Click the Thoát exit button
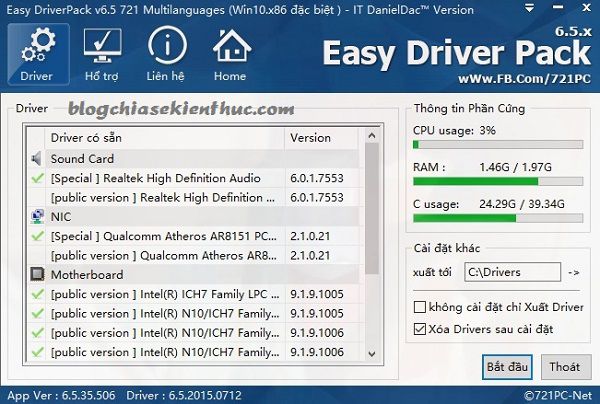 (566, 367)
